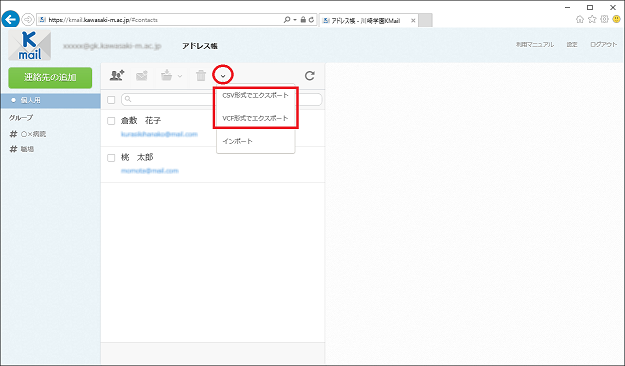625x366 pixels.
Task: Open the 職場 group
Action: pyautogui.click(x=22, y=149)
